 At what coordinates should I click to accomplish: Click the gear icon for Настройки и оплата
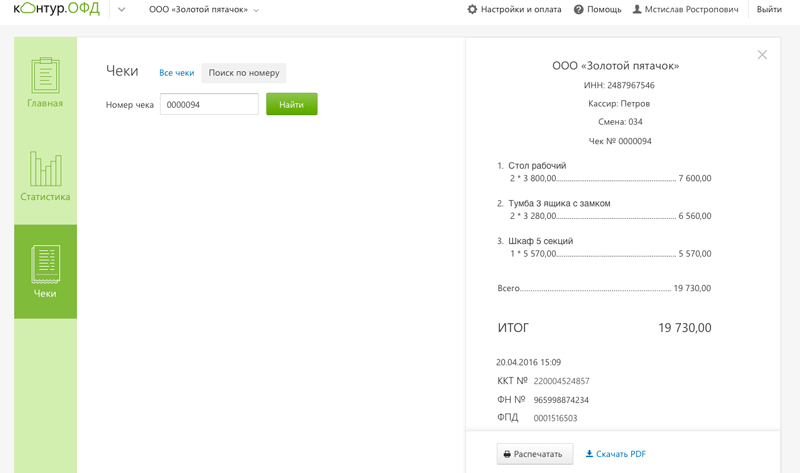(x=472, y=9)
